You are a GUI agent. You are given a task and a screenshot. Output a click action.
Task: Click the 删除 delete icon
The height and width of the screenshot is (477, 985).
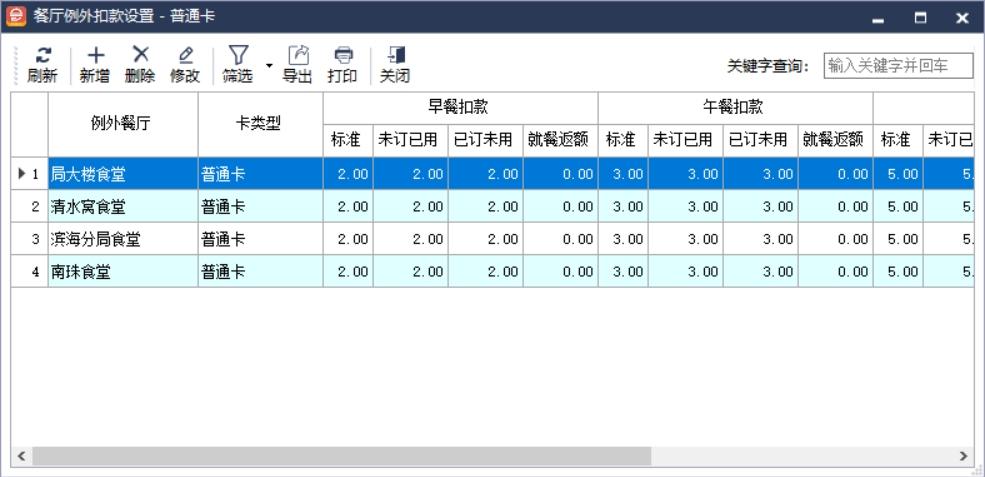(141, 55)
